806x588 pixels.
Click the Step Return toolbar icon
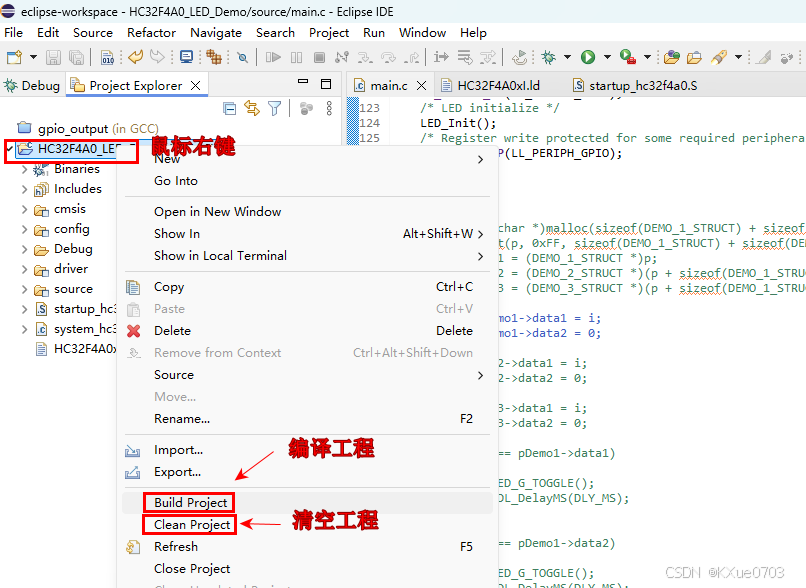[411, 57]
